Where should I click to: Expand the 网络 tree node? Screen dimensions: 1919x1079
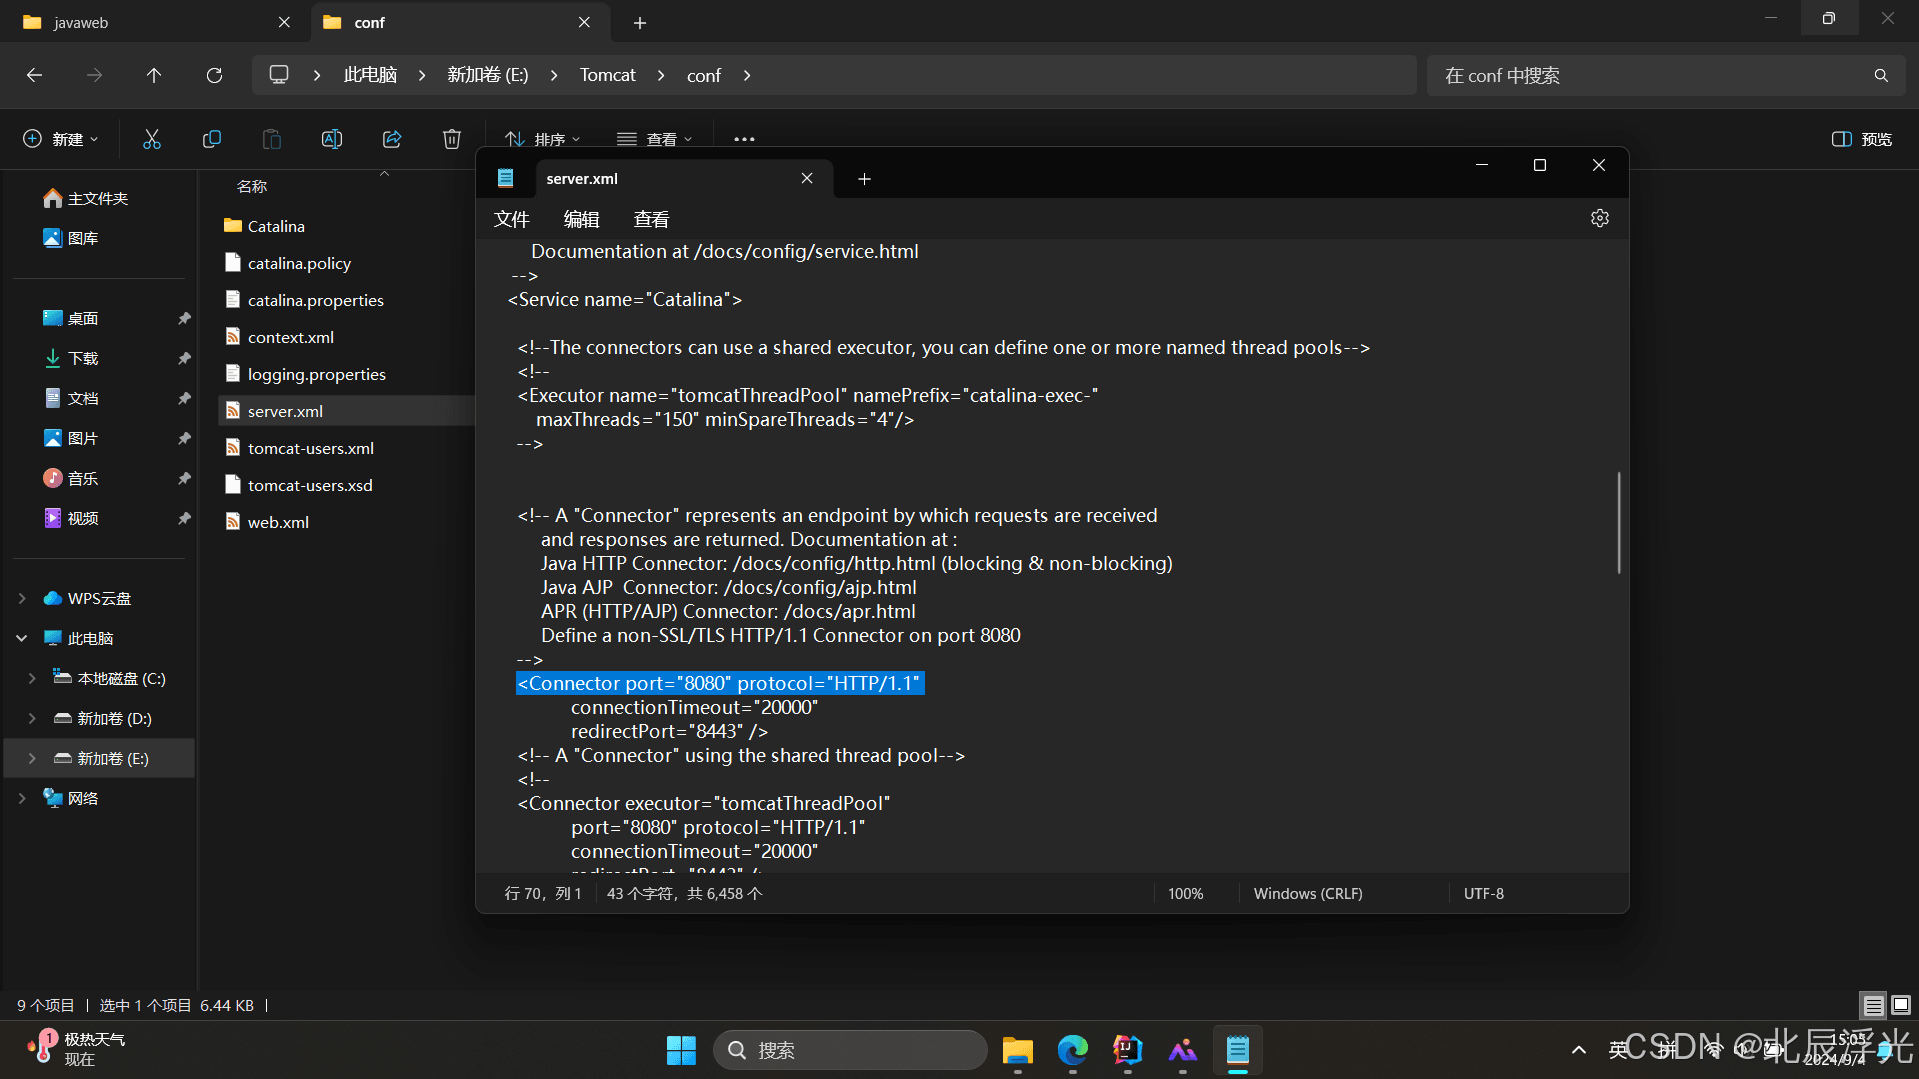[22, 798]
